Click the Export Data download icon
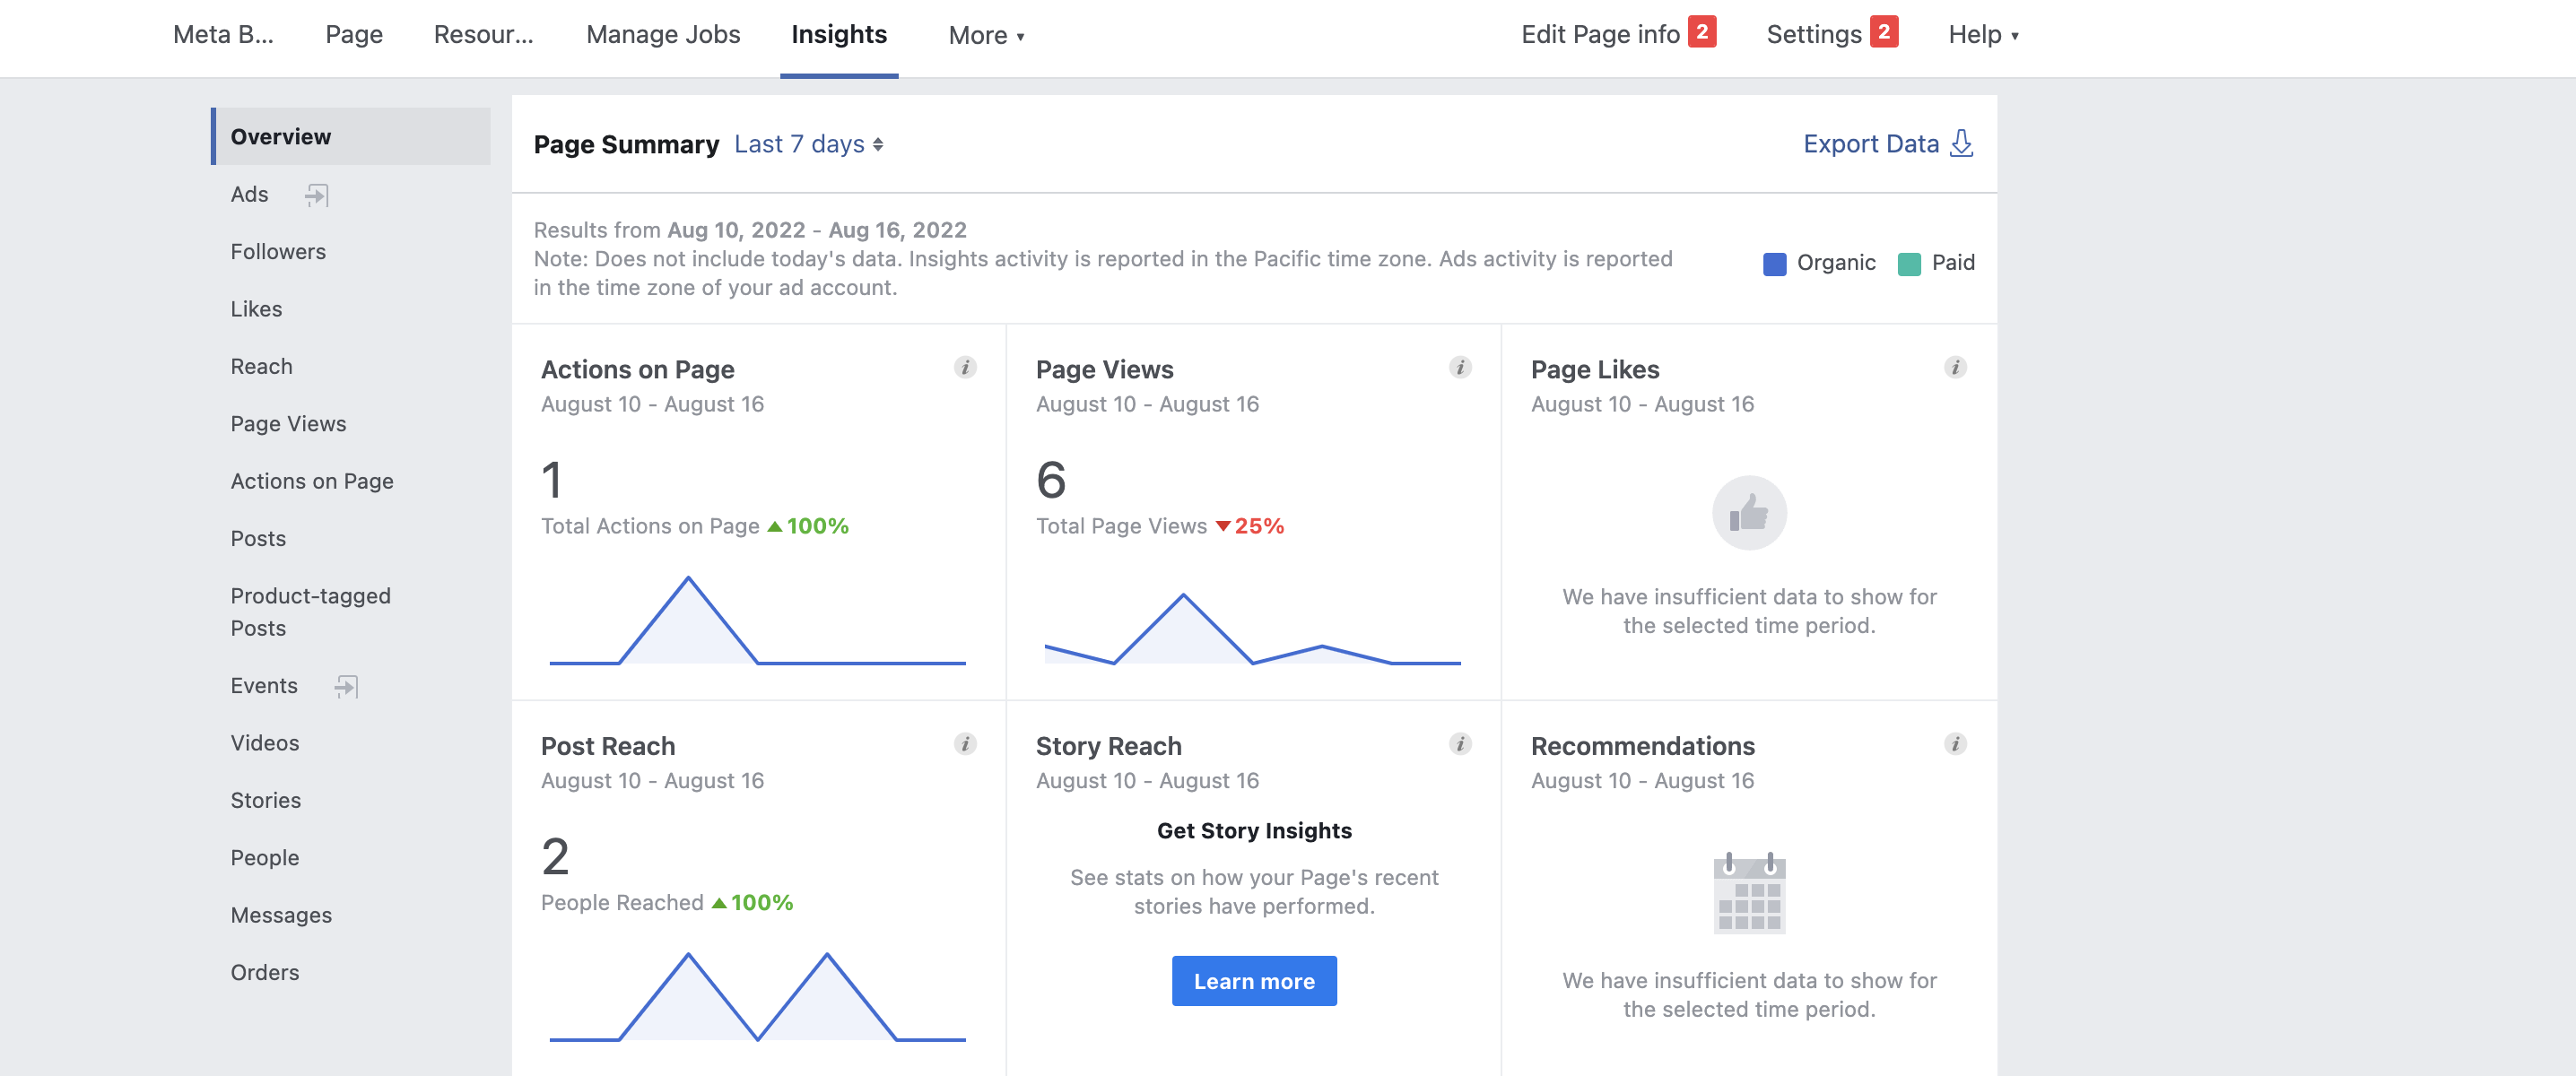The image size is (2576, 1076). coord(1962,144)
